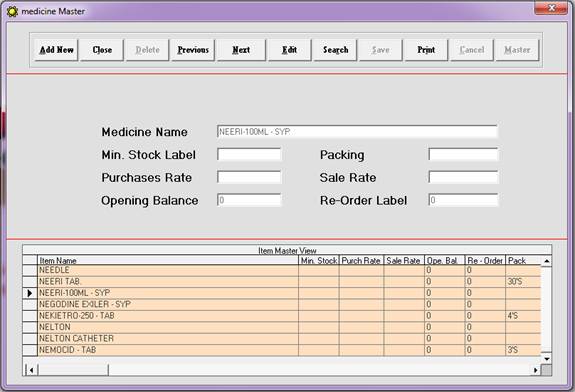Click the Edit button

(x=289, y=50)
